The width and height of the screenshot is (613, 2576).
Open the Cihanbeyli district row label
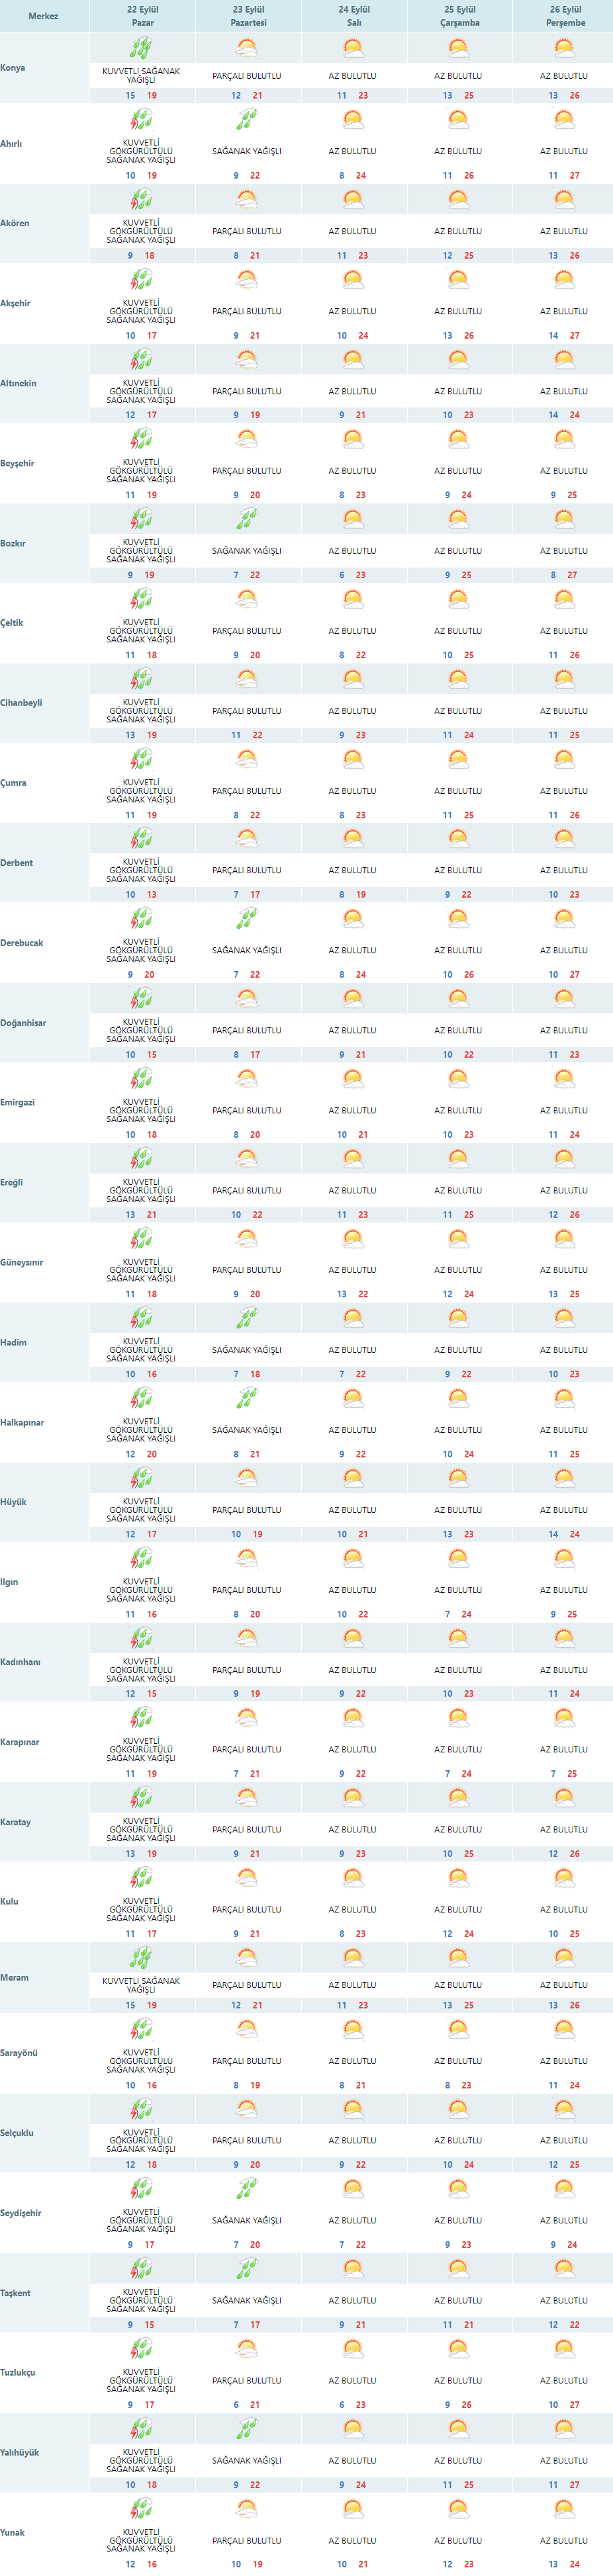[x=22, y=703]
